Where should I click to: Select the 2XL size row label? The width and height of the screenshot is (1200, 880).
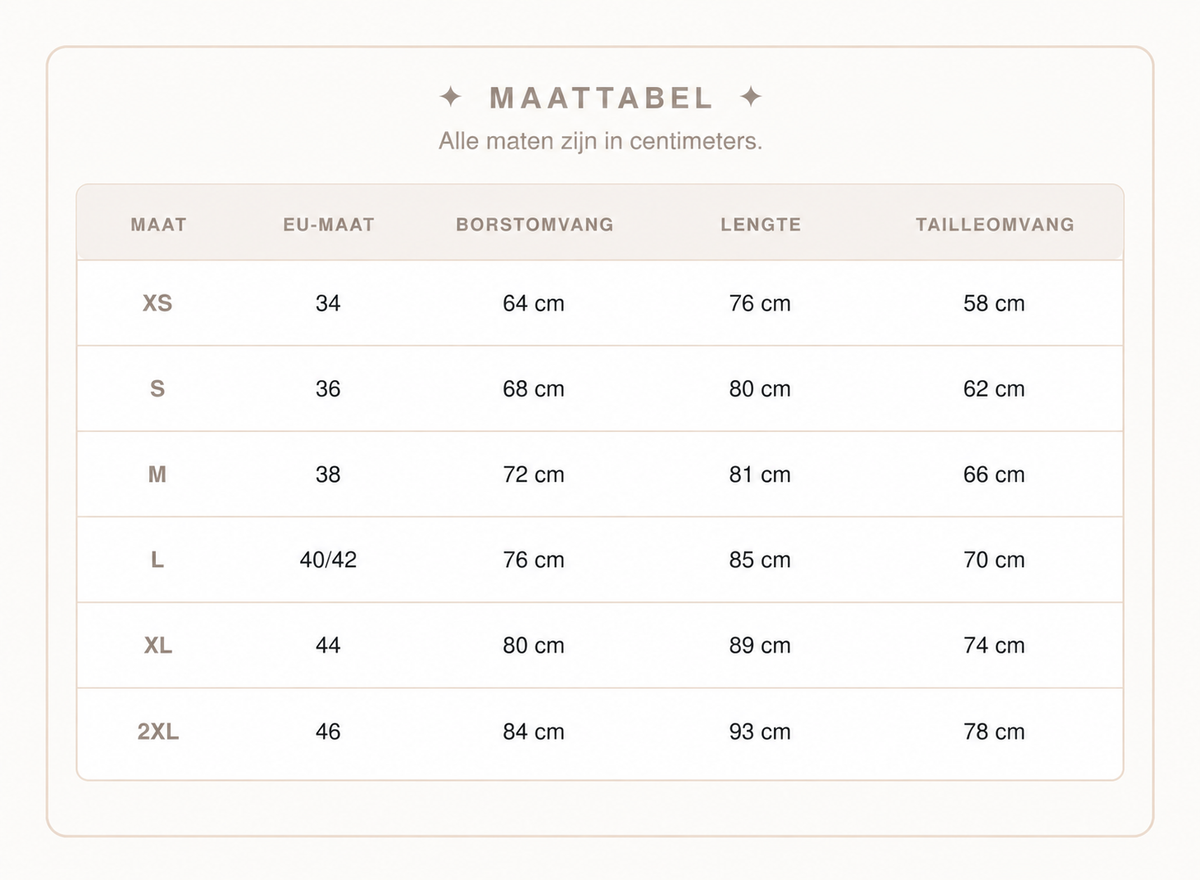point(158,732)
